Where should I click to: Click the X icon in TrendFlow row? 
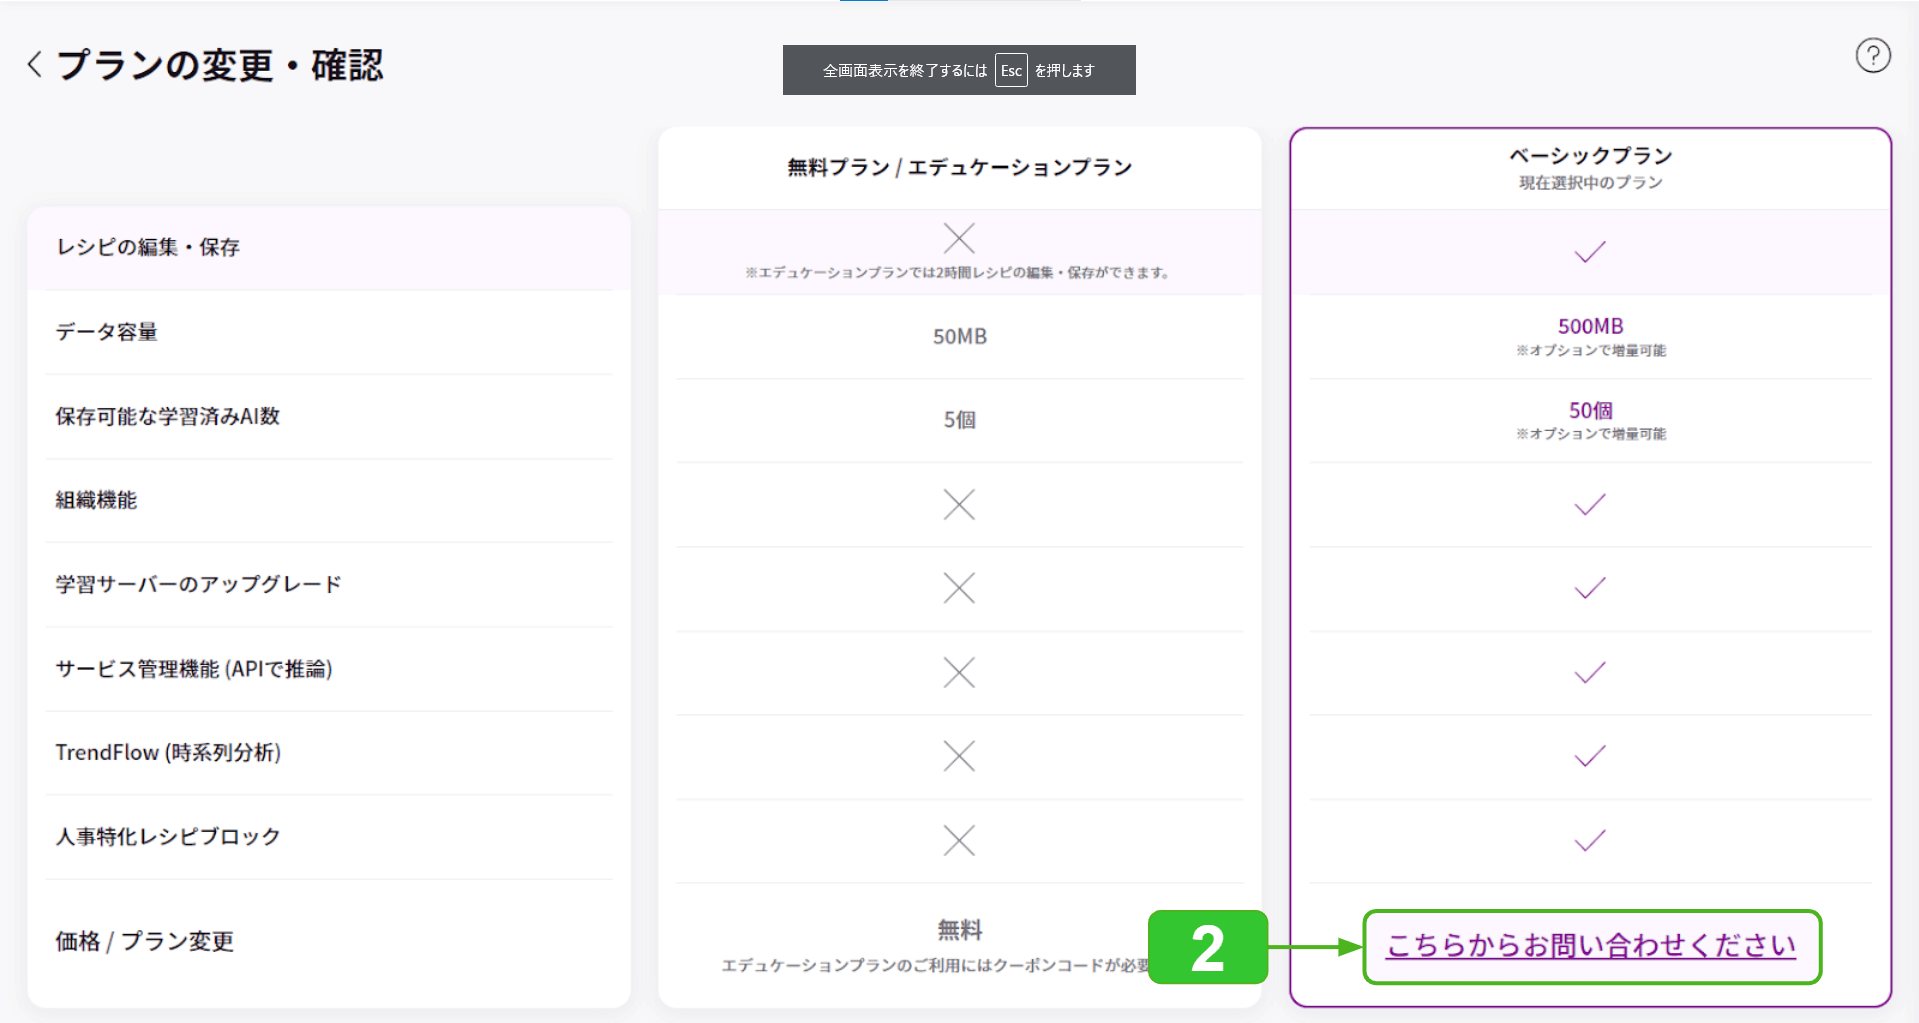pos(959,756)
